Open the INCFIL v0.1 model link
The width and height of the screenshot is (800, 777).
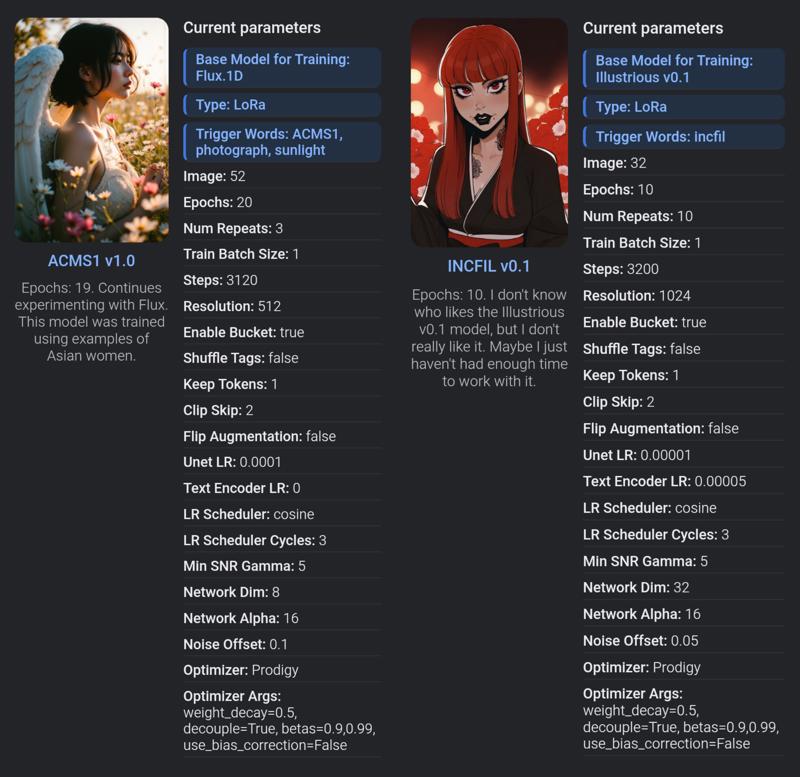tap(489, 266)
